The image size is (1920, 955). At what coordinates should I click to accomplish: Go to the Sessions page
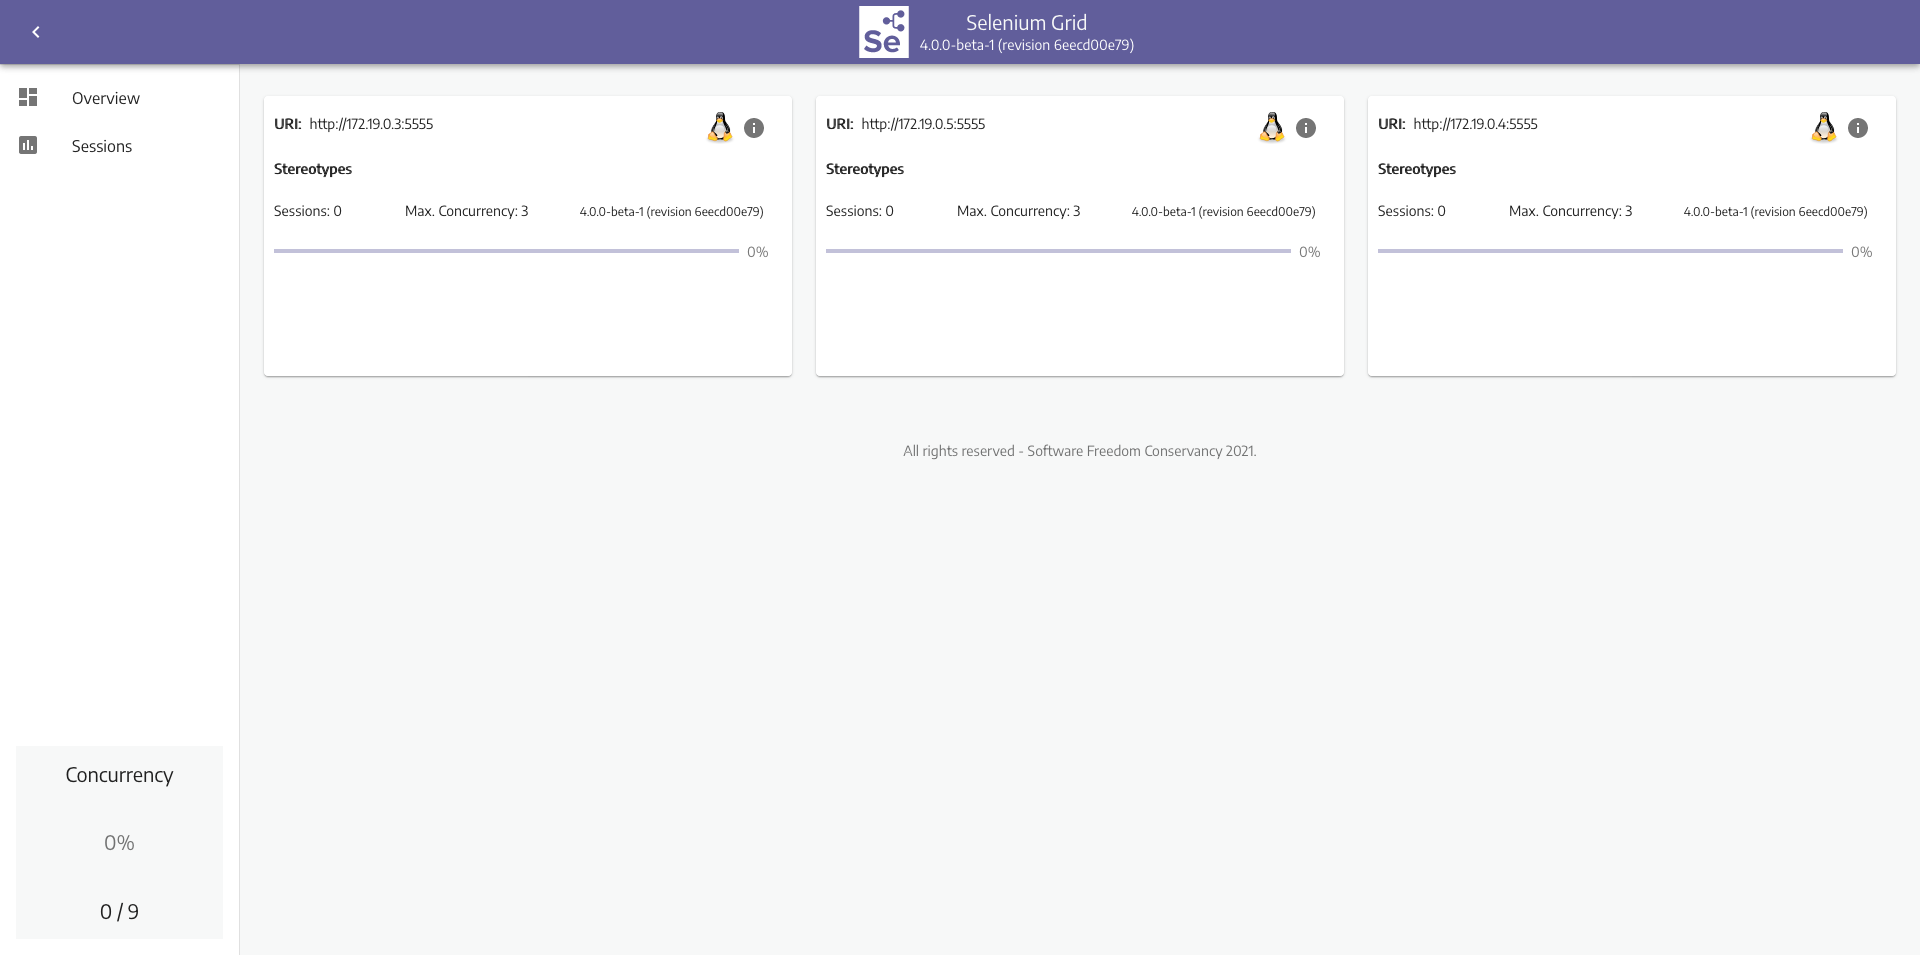[x=102, y=146]
